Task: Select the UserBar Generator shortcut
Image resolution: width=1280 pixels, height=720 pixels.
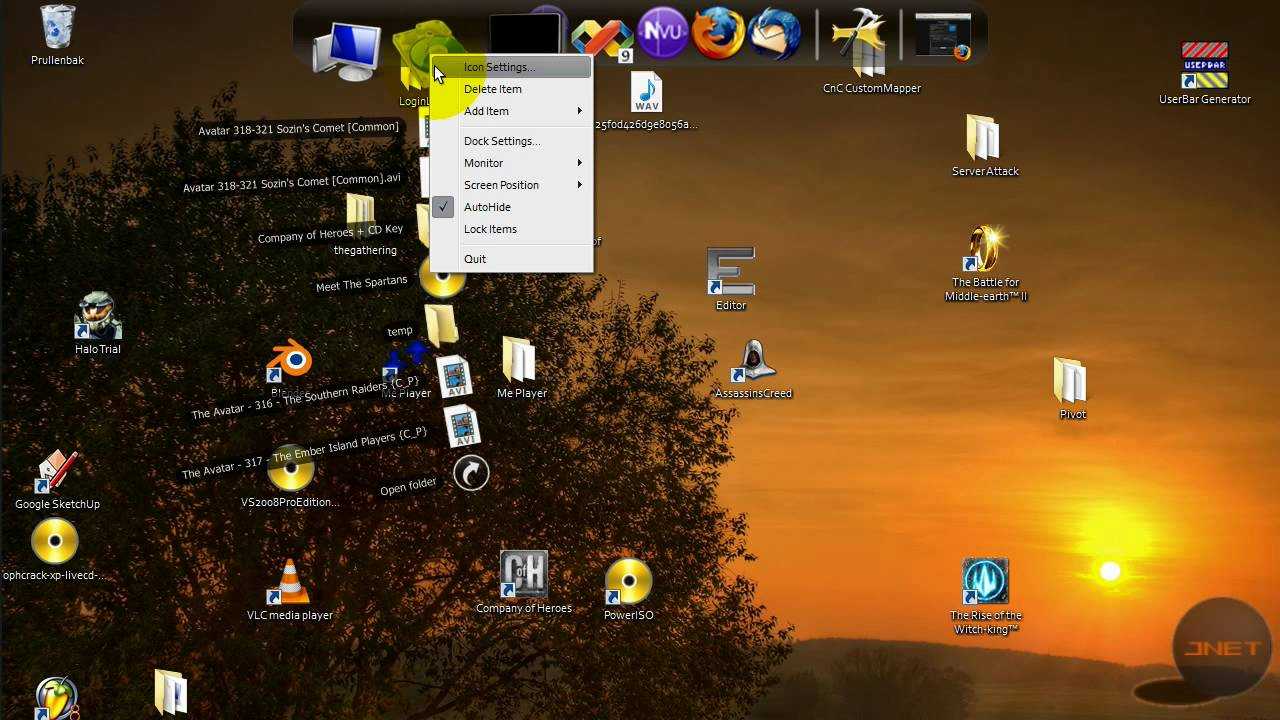Action: [x=1204, y=67]
